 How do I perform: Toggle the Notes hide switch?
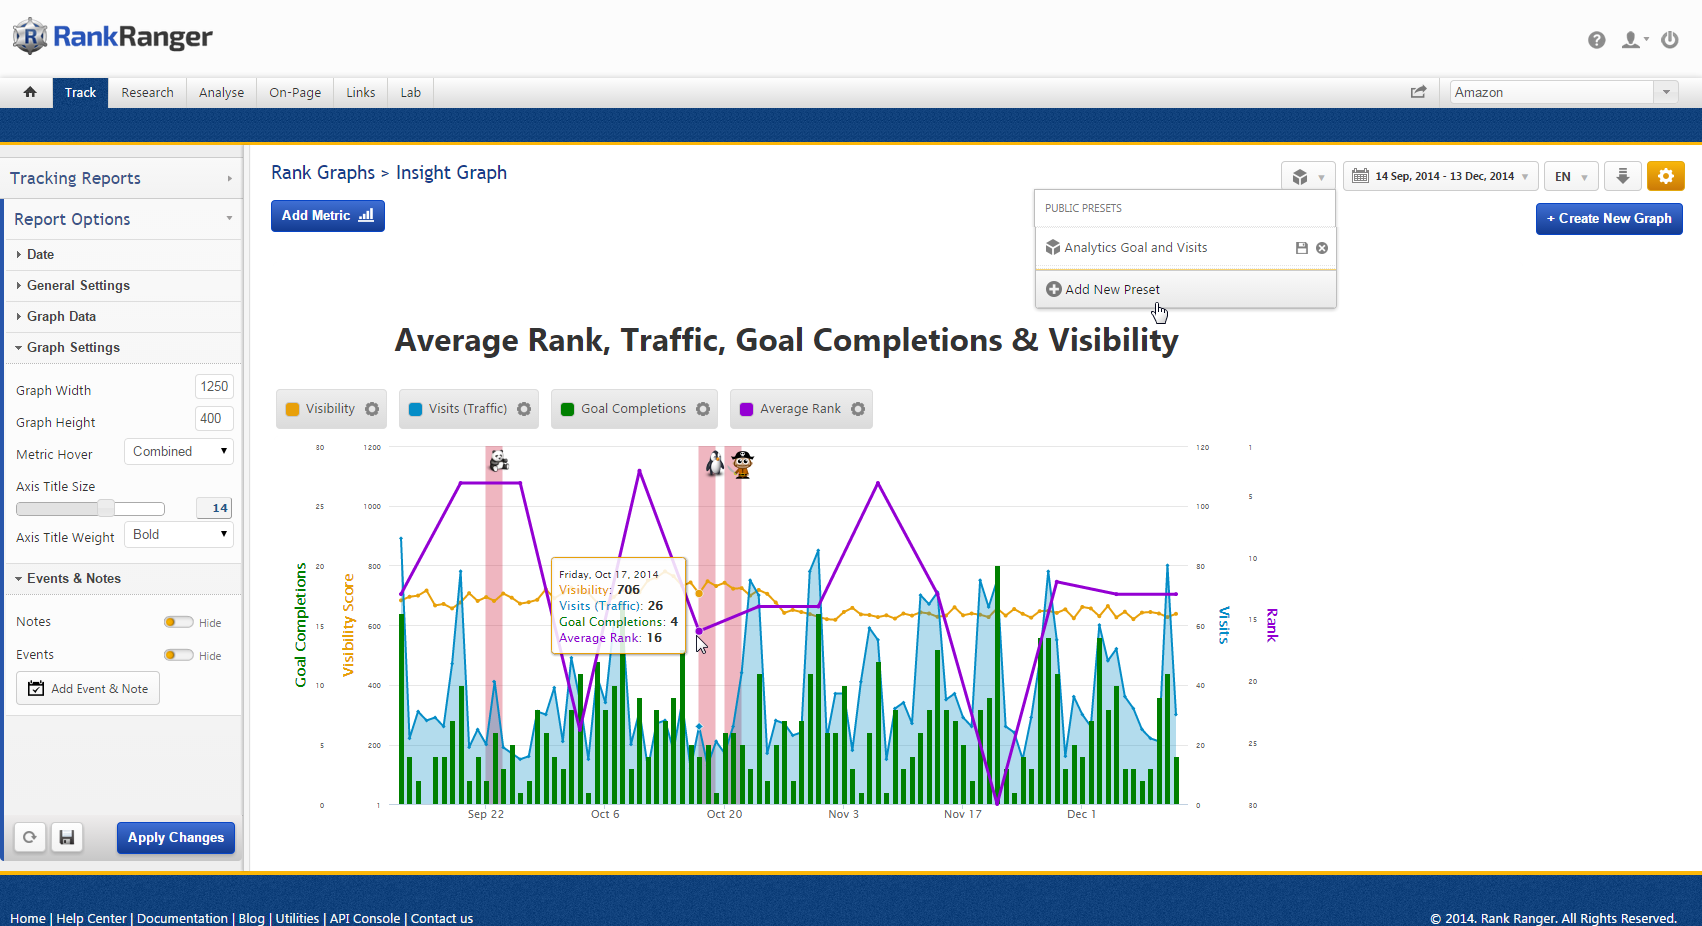[178, 622]
